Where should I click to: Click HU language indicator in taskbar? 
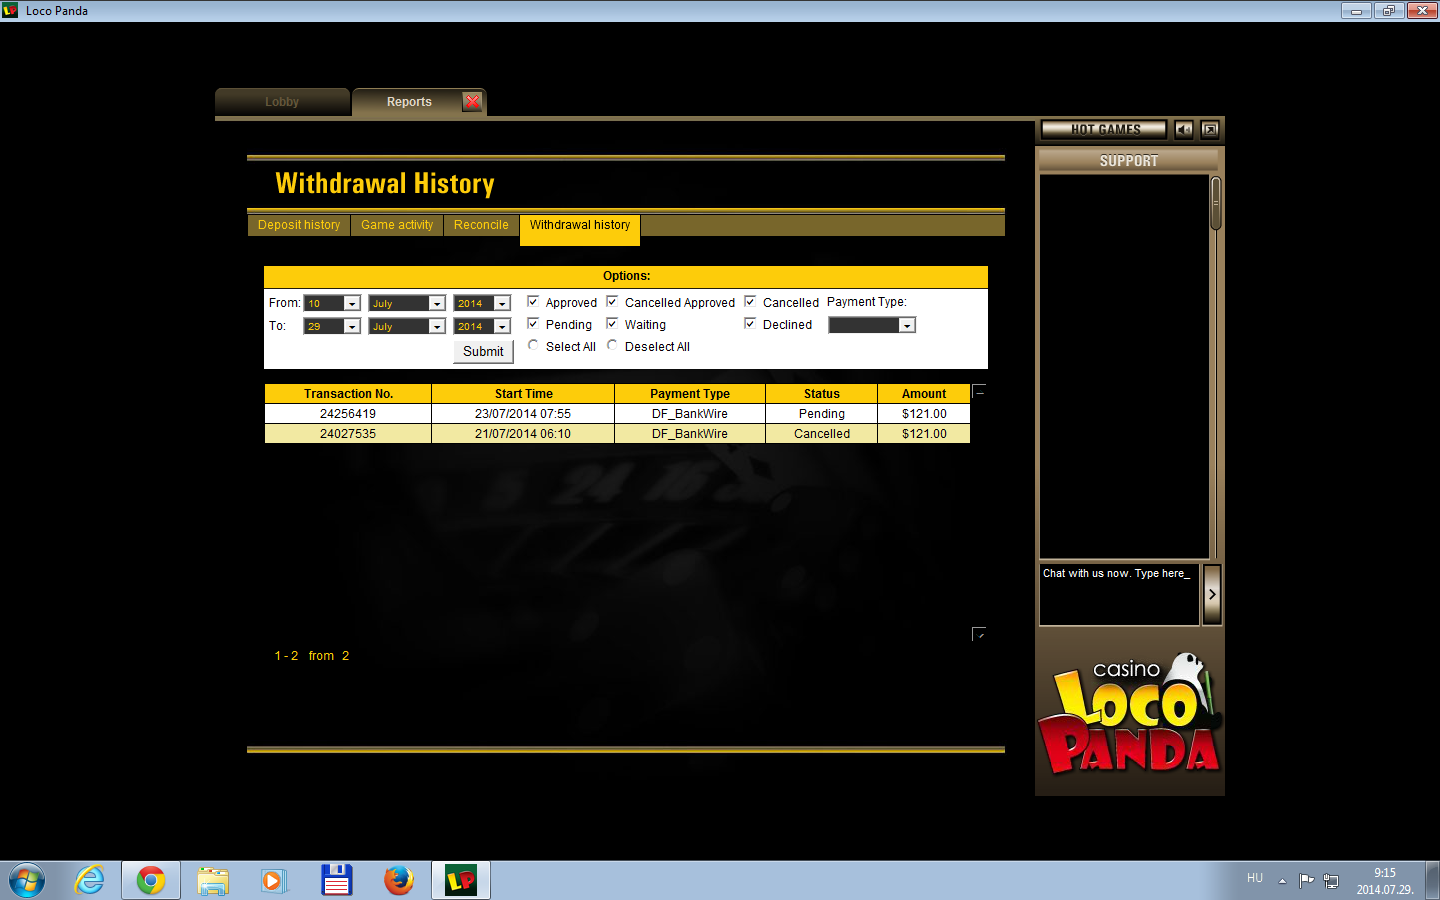[x=1255, y=878]
